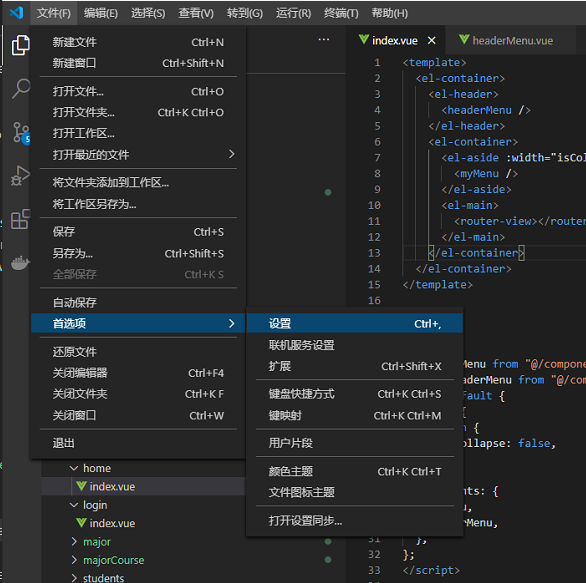Image resolution: width=586 pixels, height=583 pixels.
Task: Click editor line 13 closing el-container tag
Action: click(x=476, y=253)
